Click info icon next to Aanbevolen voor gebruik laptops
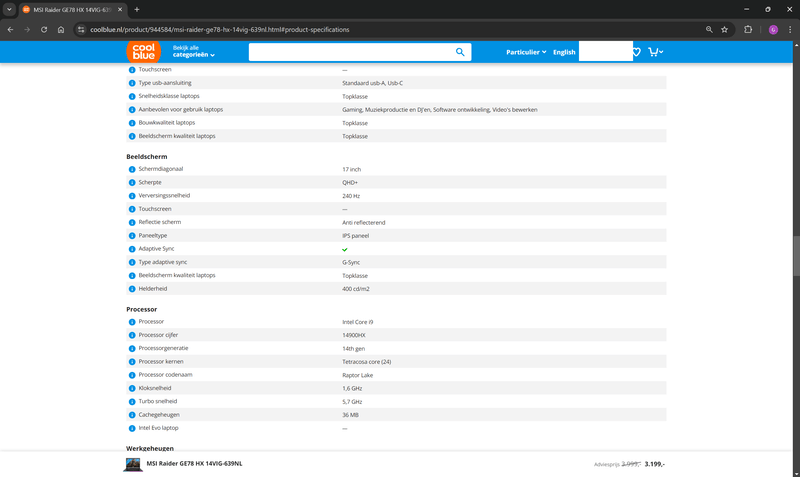 tap(132, 110)
